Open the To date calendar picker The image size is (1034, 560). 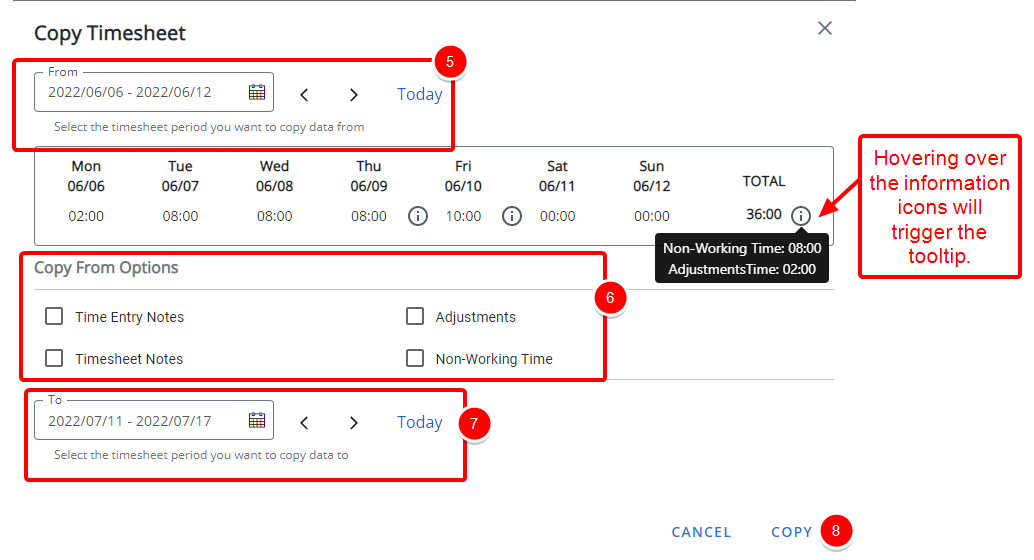257,420
